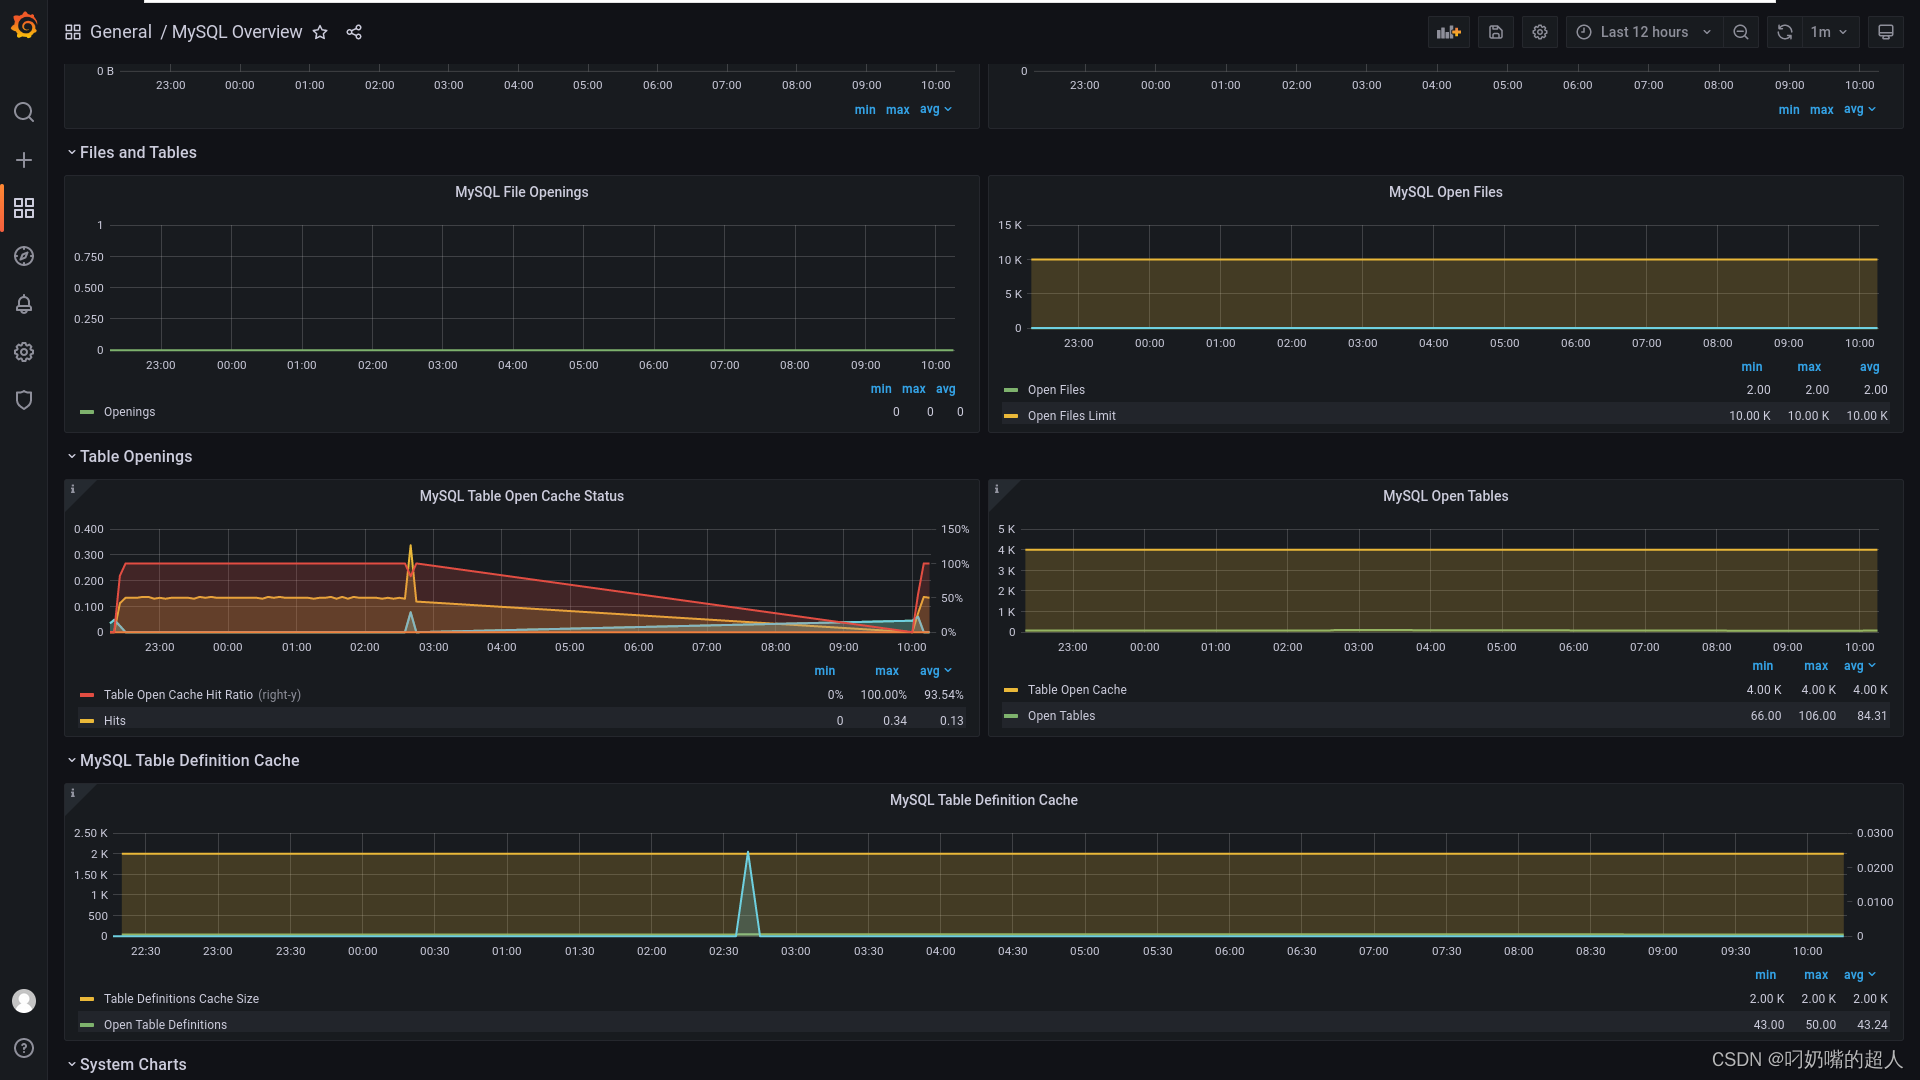Toggle Table Open Cache Hit Ratio series
The height and width of the screenshot is (1080, 1920).
pyautogui.click(x=178, y=695)
